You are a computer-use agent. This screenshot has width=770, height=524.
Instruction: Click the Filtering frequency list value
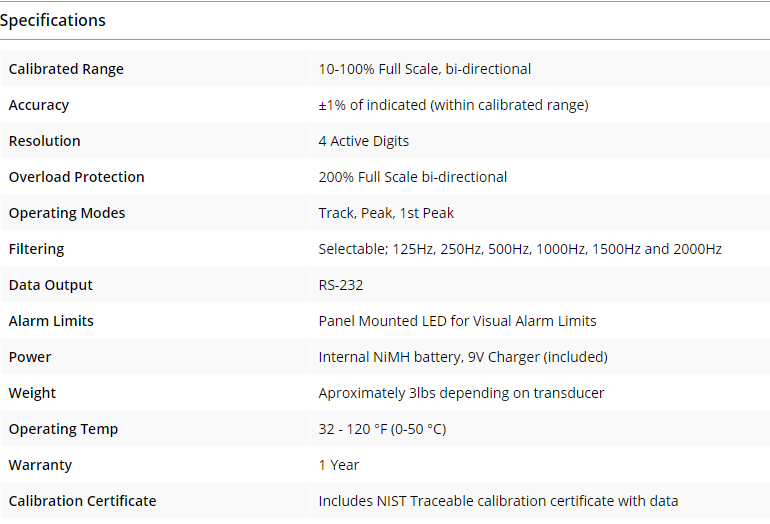click(x=520, y=249)
